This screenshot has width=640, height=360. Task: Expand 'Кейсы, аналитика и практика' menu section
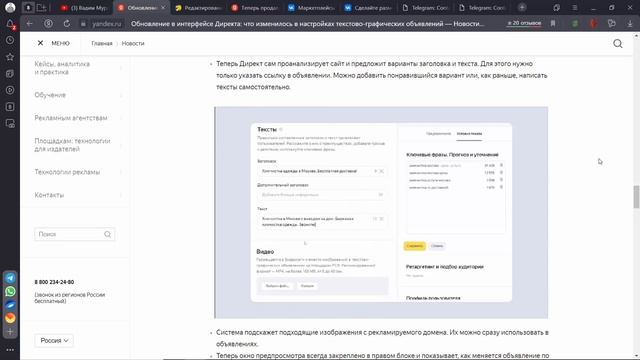[78, 68]
